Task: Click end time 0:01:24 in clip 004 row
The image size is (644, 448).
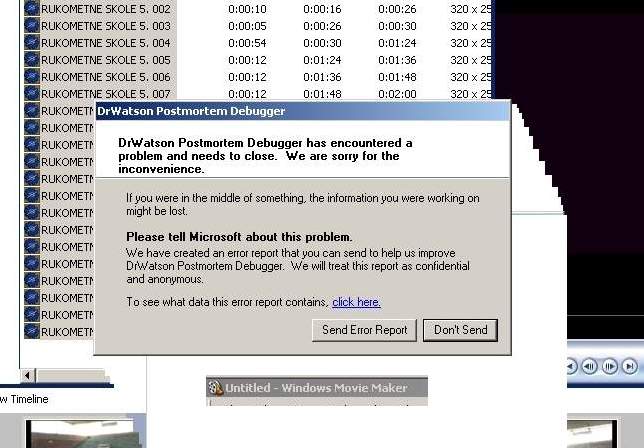Action: pos(397,43)
